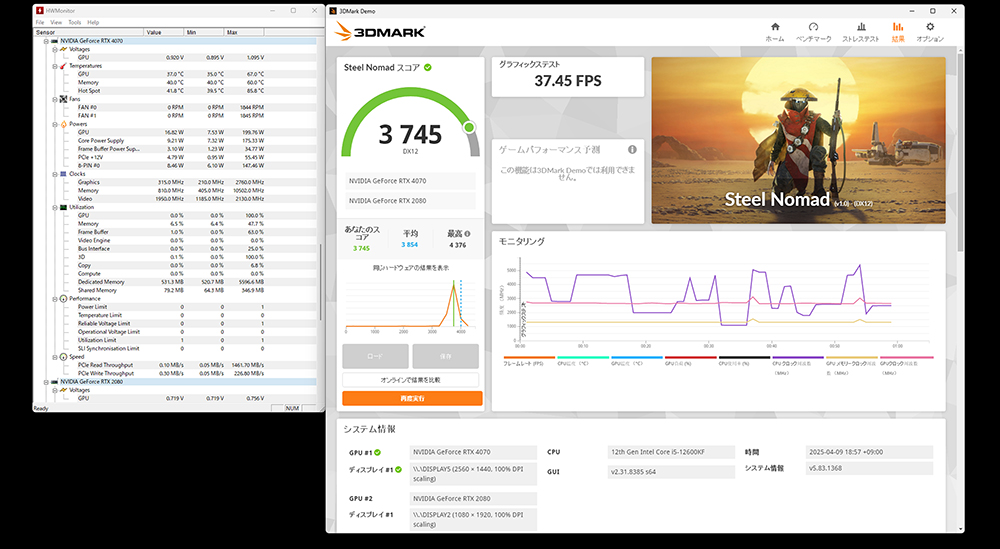Image resolution: width=1000 pixels, height=549 pixels.
Task: Click the Max column header
Action: click(244, 32)
